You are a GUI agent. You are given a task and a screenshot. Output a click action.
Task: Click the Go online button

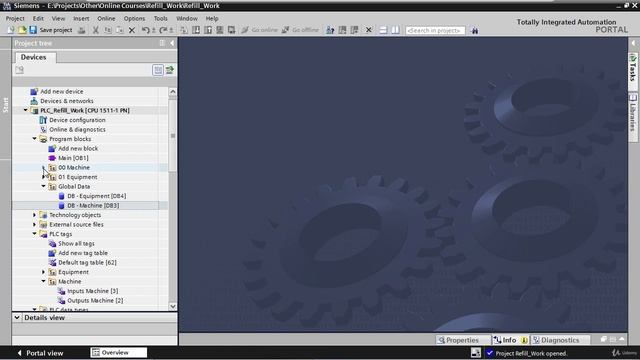click(x=260, y=30)
